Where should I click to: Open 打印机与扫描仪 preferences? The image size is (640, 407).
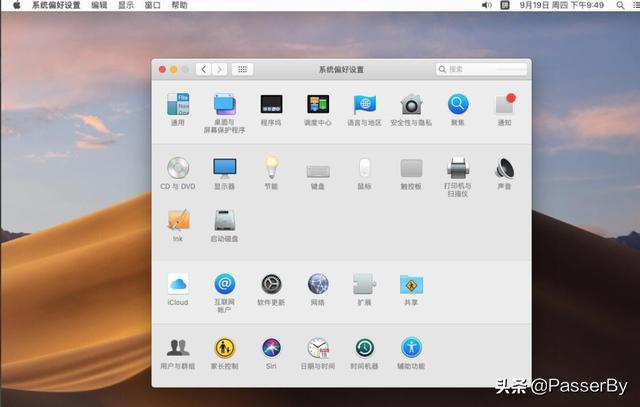click(458, 177)
